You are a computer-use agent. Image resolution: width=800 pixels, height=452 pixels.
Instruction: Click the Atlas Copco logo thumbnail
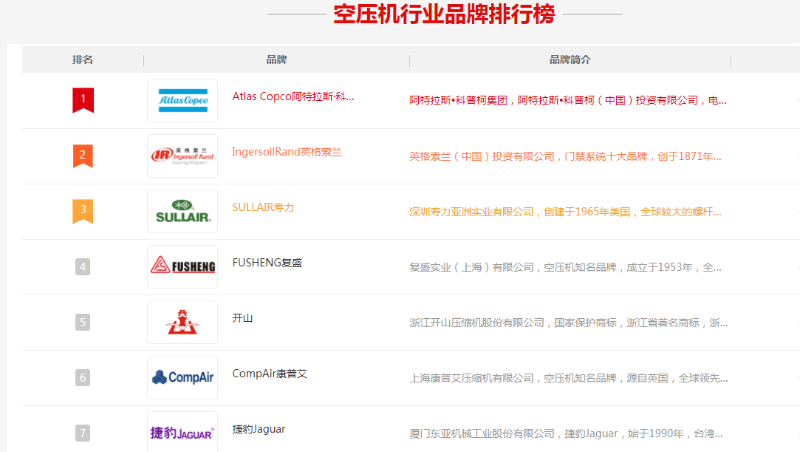183,101
